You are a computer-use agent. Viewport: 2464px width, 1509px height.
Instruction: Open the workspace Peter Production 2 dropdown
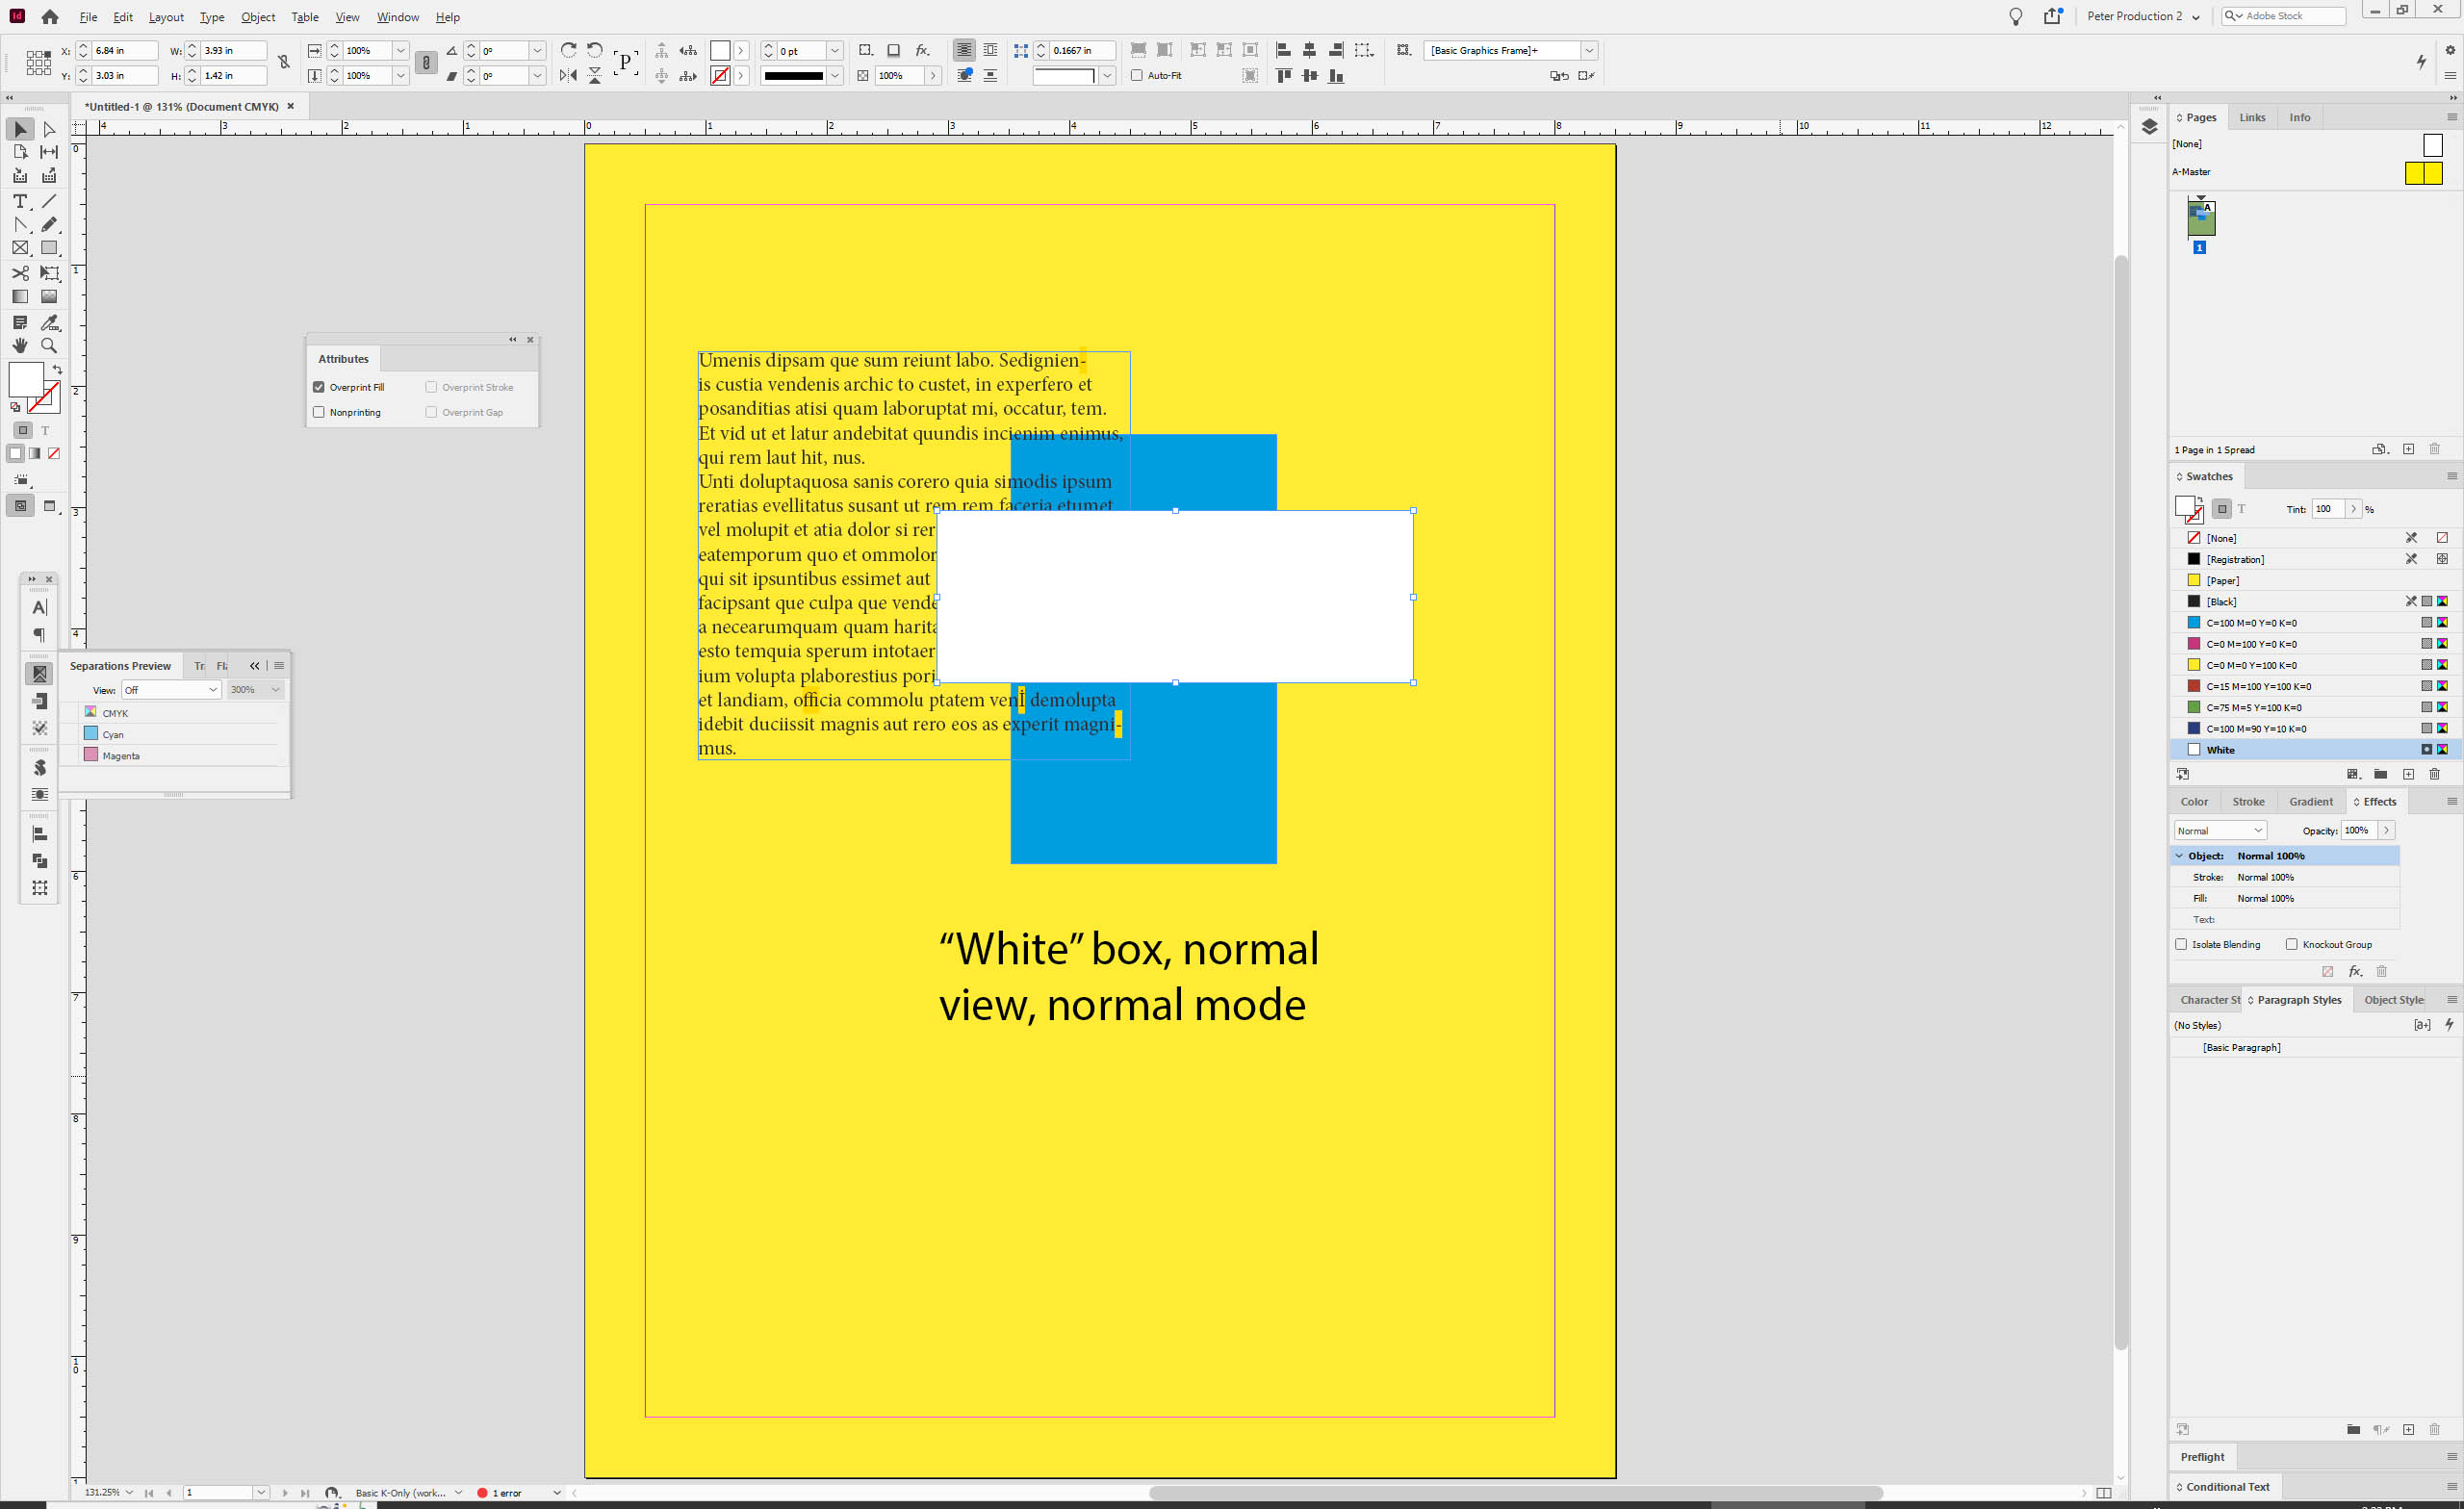(2143, 17)
